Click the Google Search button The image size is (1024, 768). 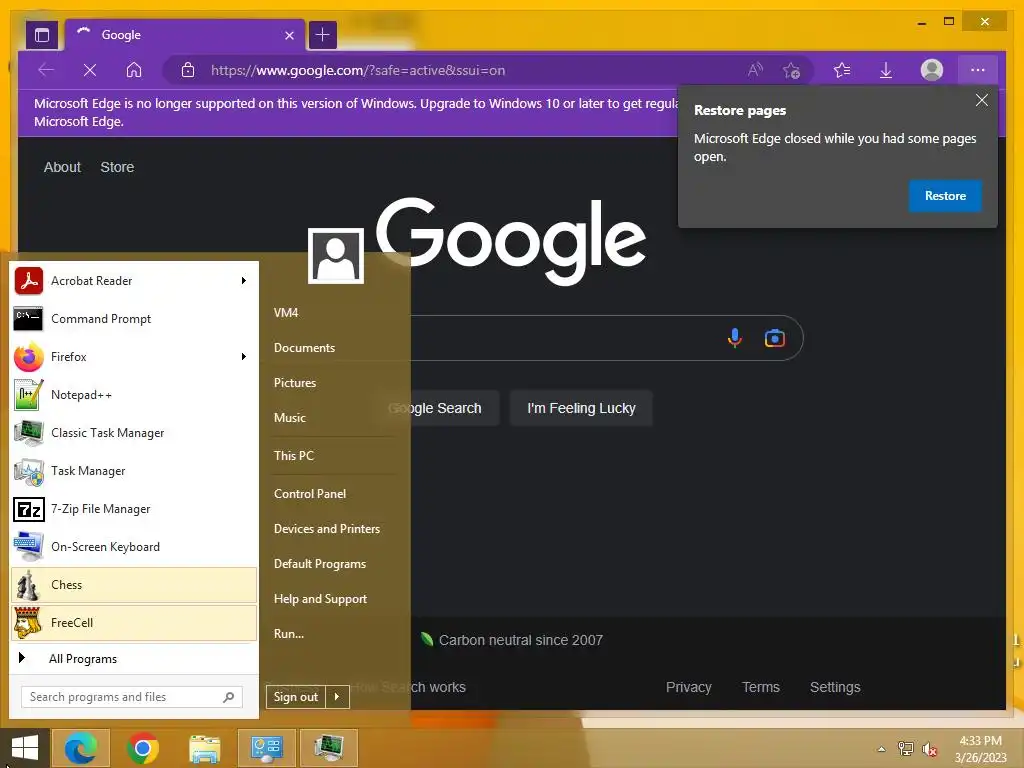435,408
